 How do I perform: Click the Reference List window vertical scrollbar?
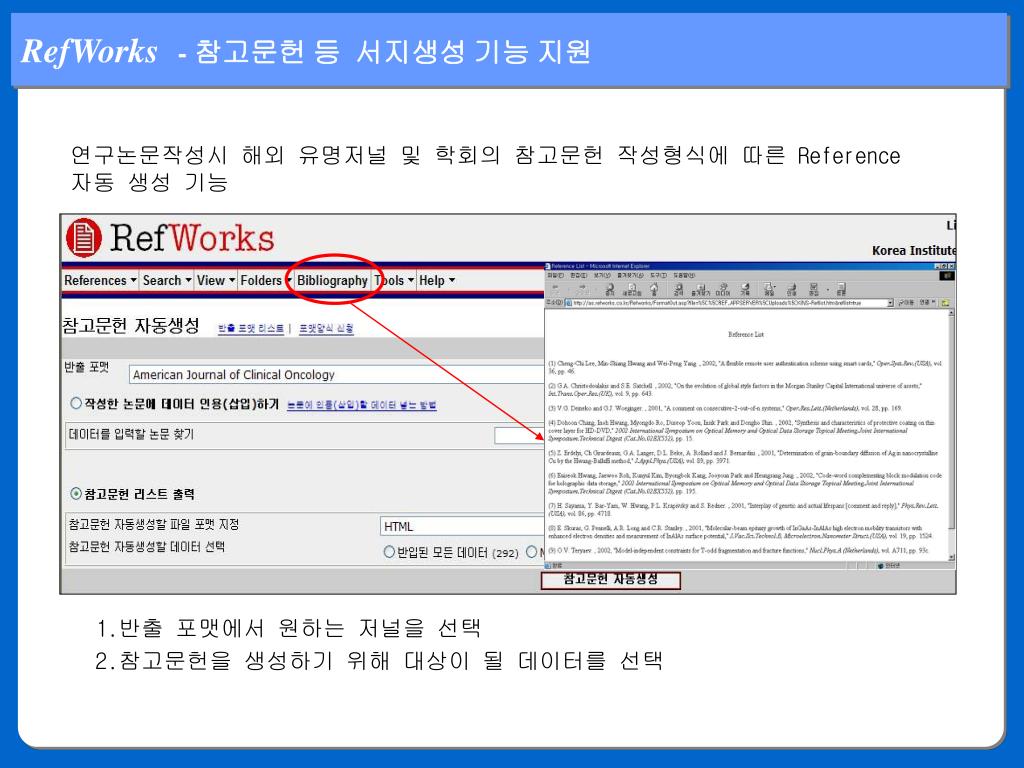(x=952, y=434)
